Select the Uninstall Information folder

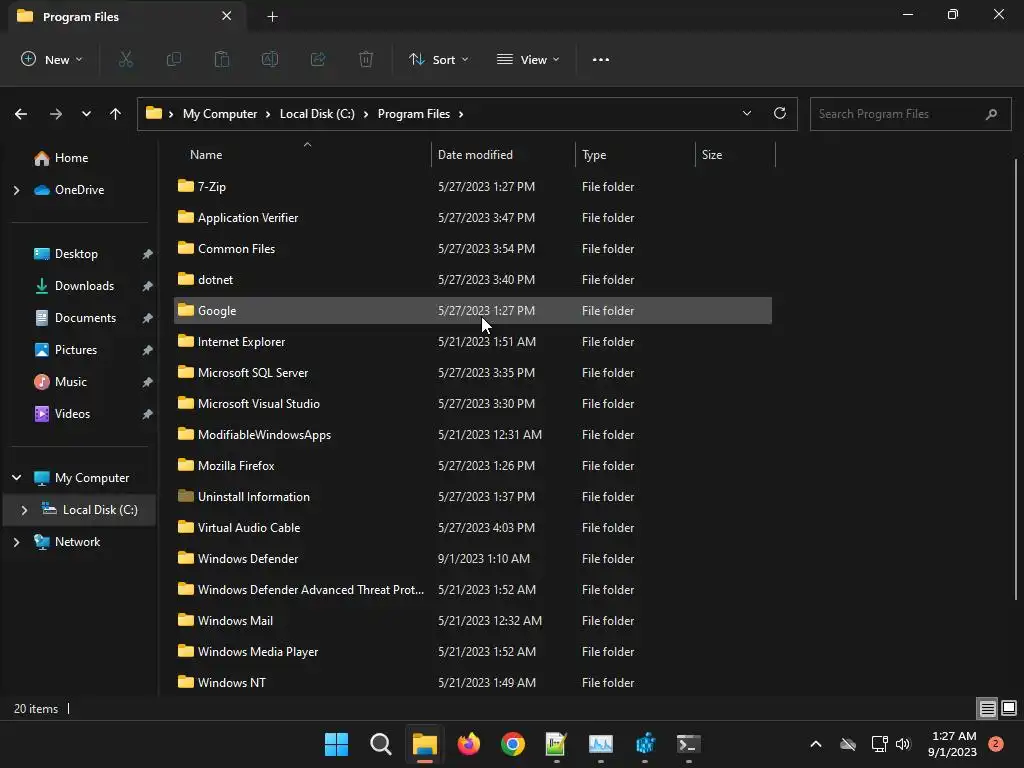[473, 497]
